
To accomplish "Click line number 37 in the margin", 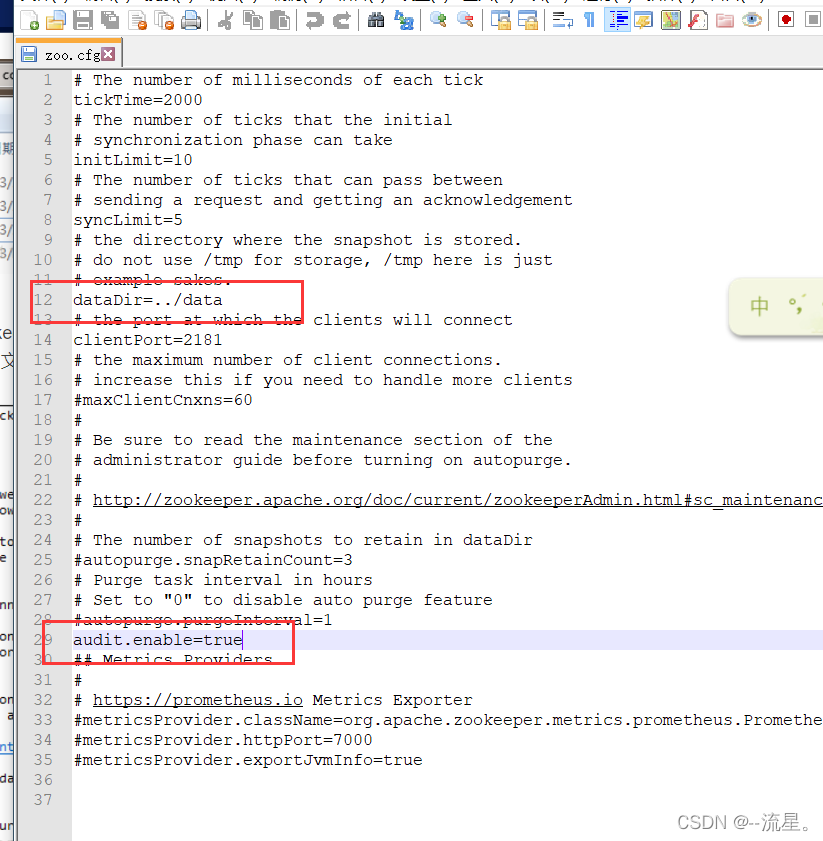I will (x=43, y=800).
